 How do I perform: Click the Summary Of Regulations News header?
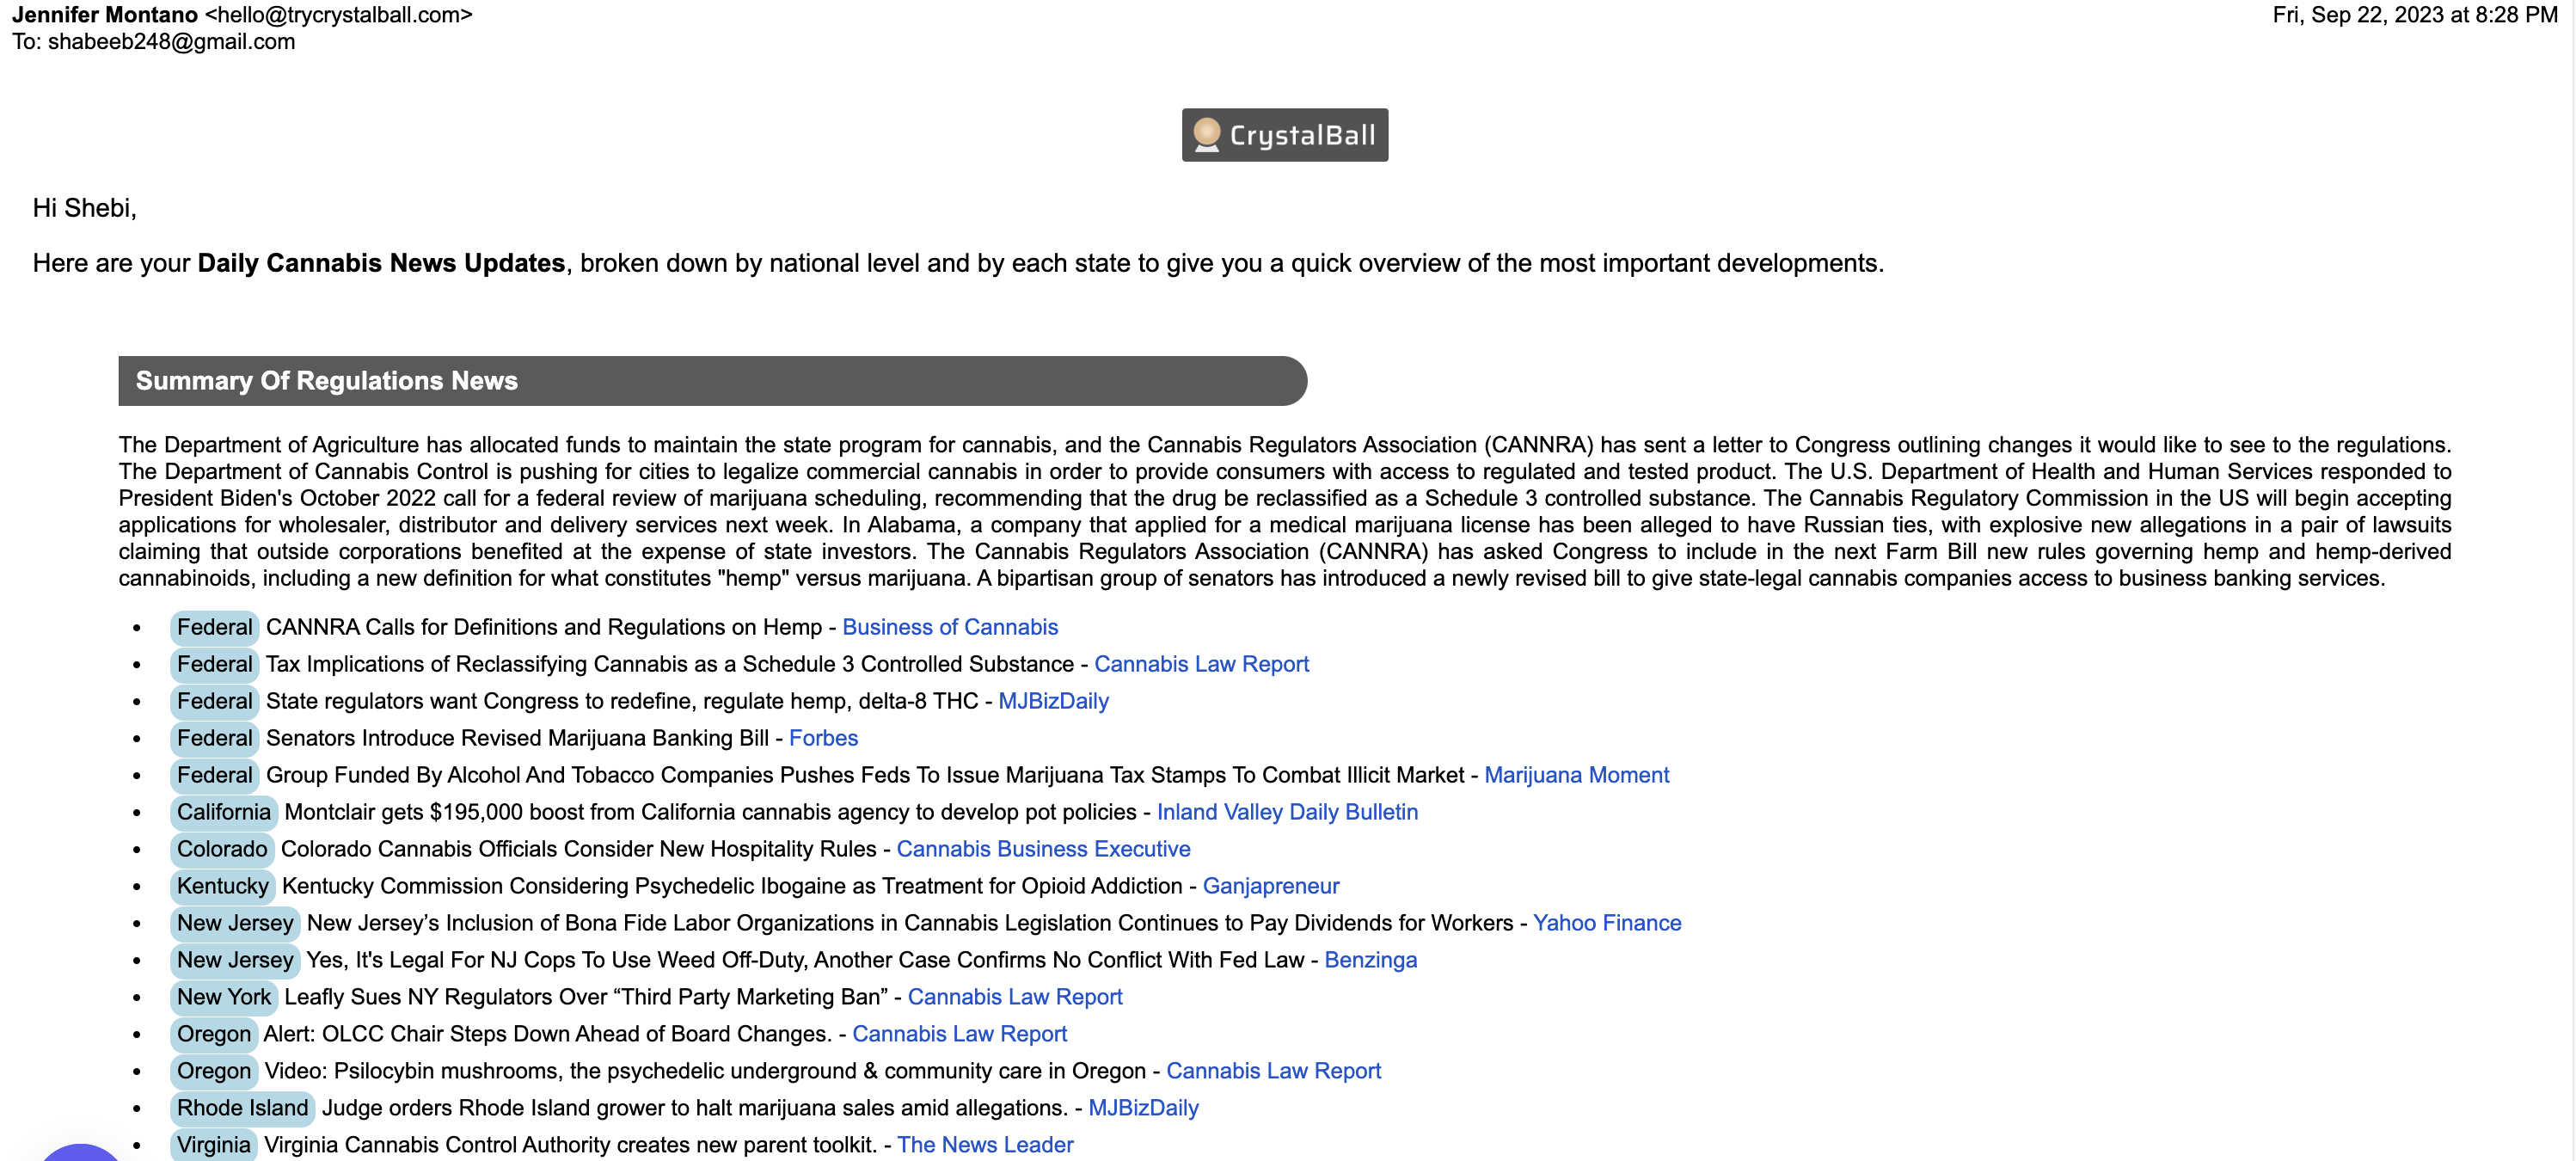712,381
